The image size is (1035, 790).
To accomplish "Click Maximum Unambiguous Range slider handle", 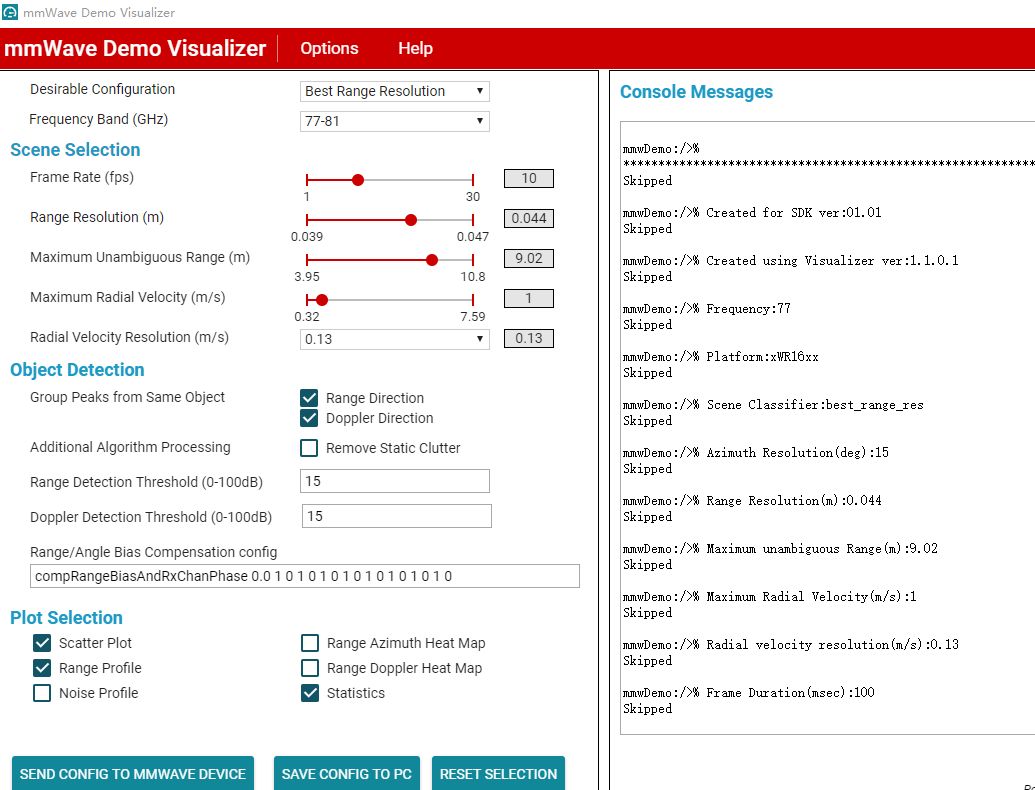I will click(432, 260).
